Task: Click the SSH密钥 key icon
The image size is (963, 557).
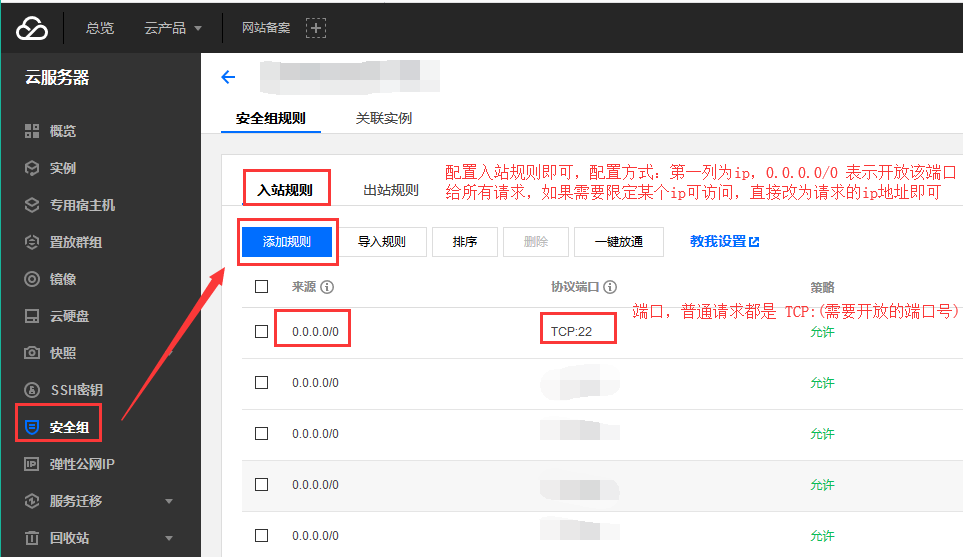Action: pos(32,390)
